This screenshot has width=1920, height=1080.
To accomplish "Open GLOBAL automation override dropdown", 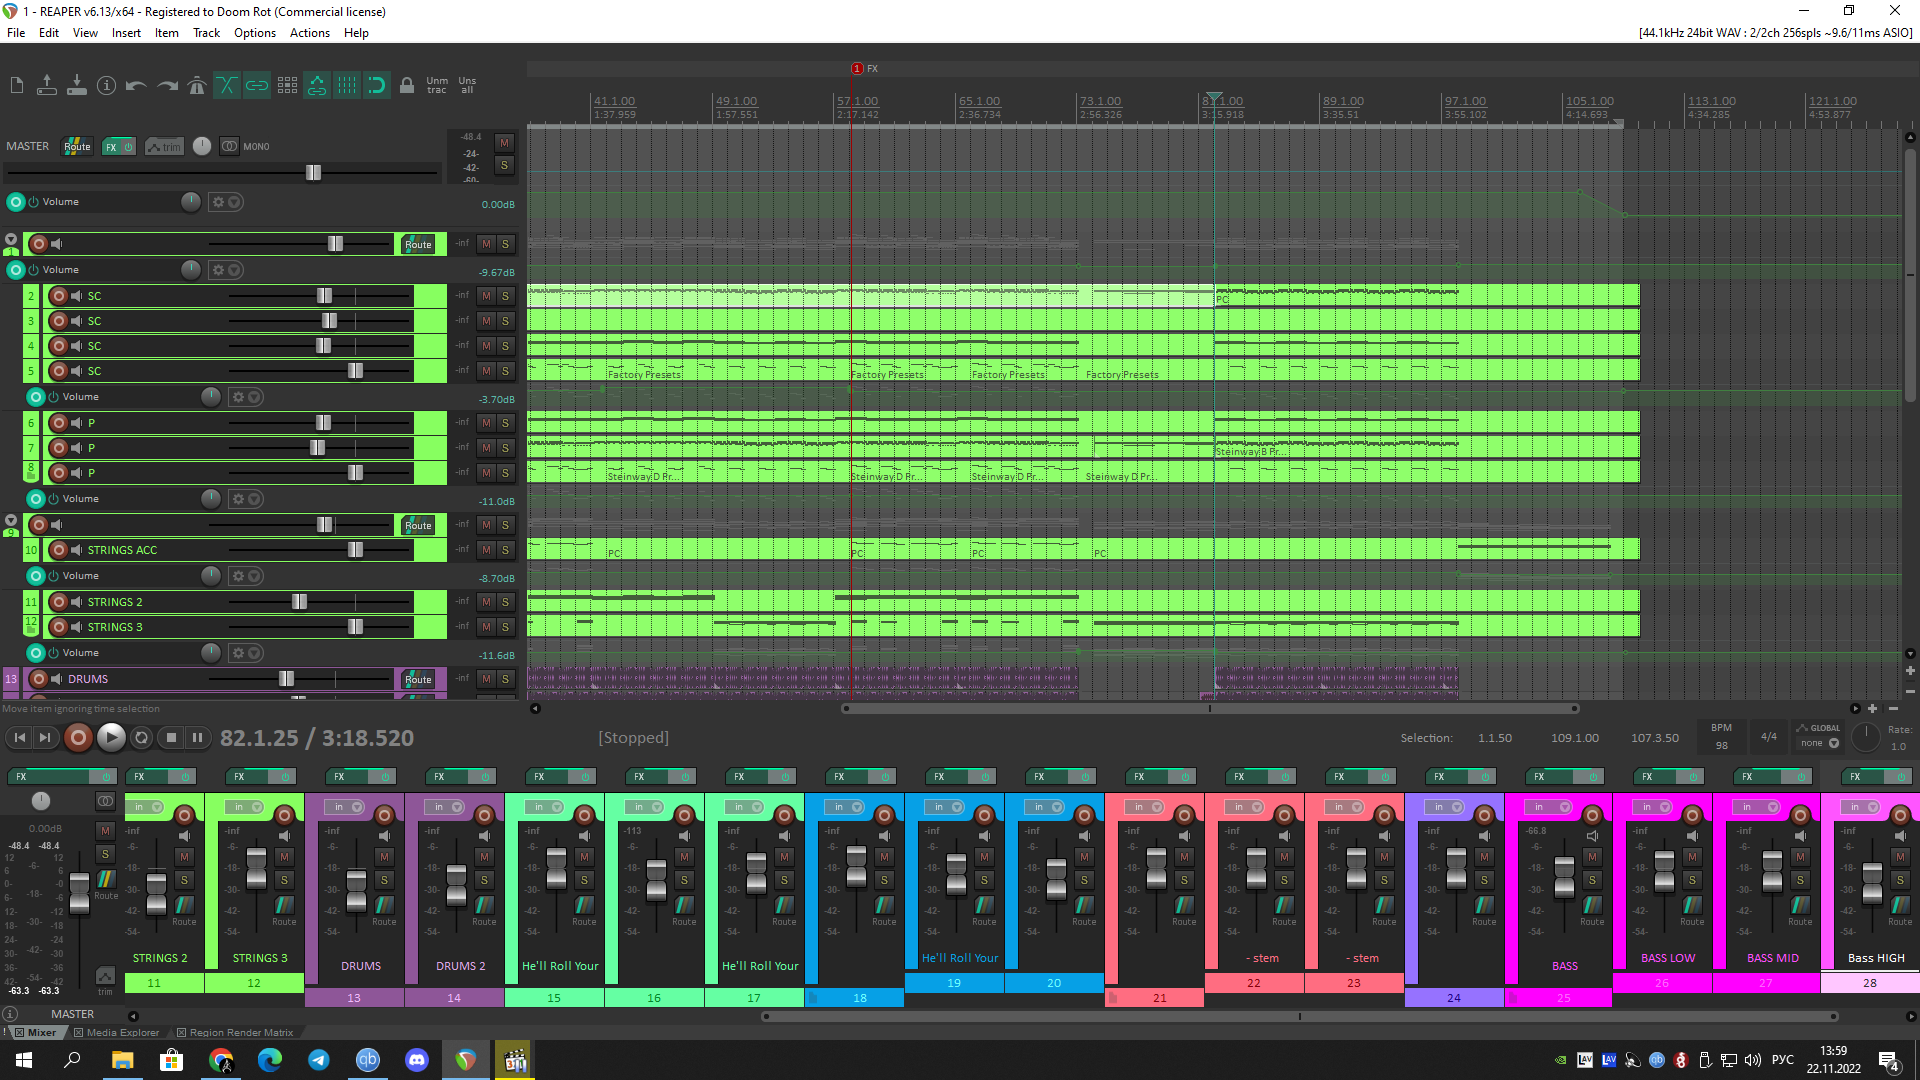I will coord(1820,743).
